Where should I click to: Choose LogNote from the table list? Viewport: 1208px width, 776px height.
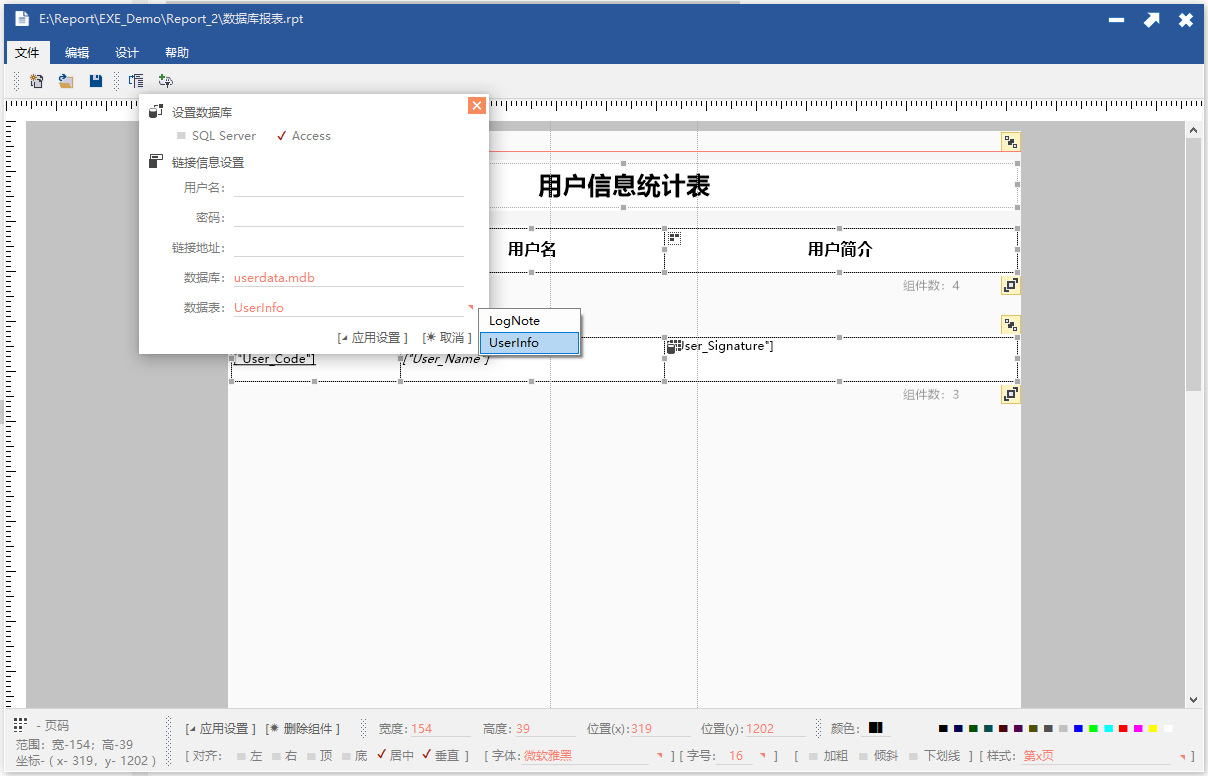coord(529,321)
